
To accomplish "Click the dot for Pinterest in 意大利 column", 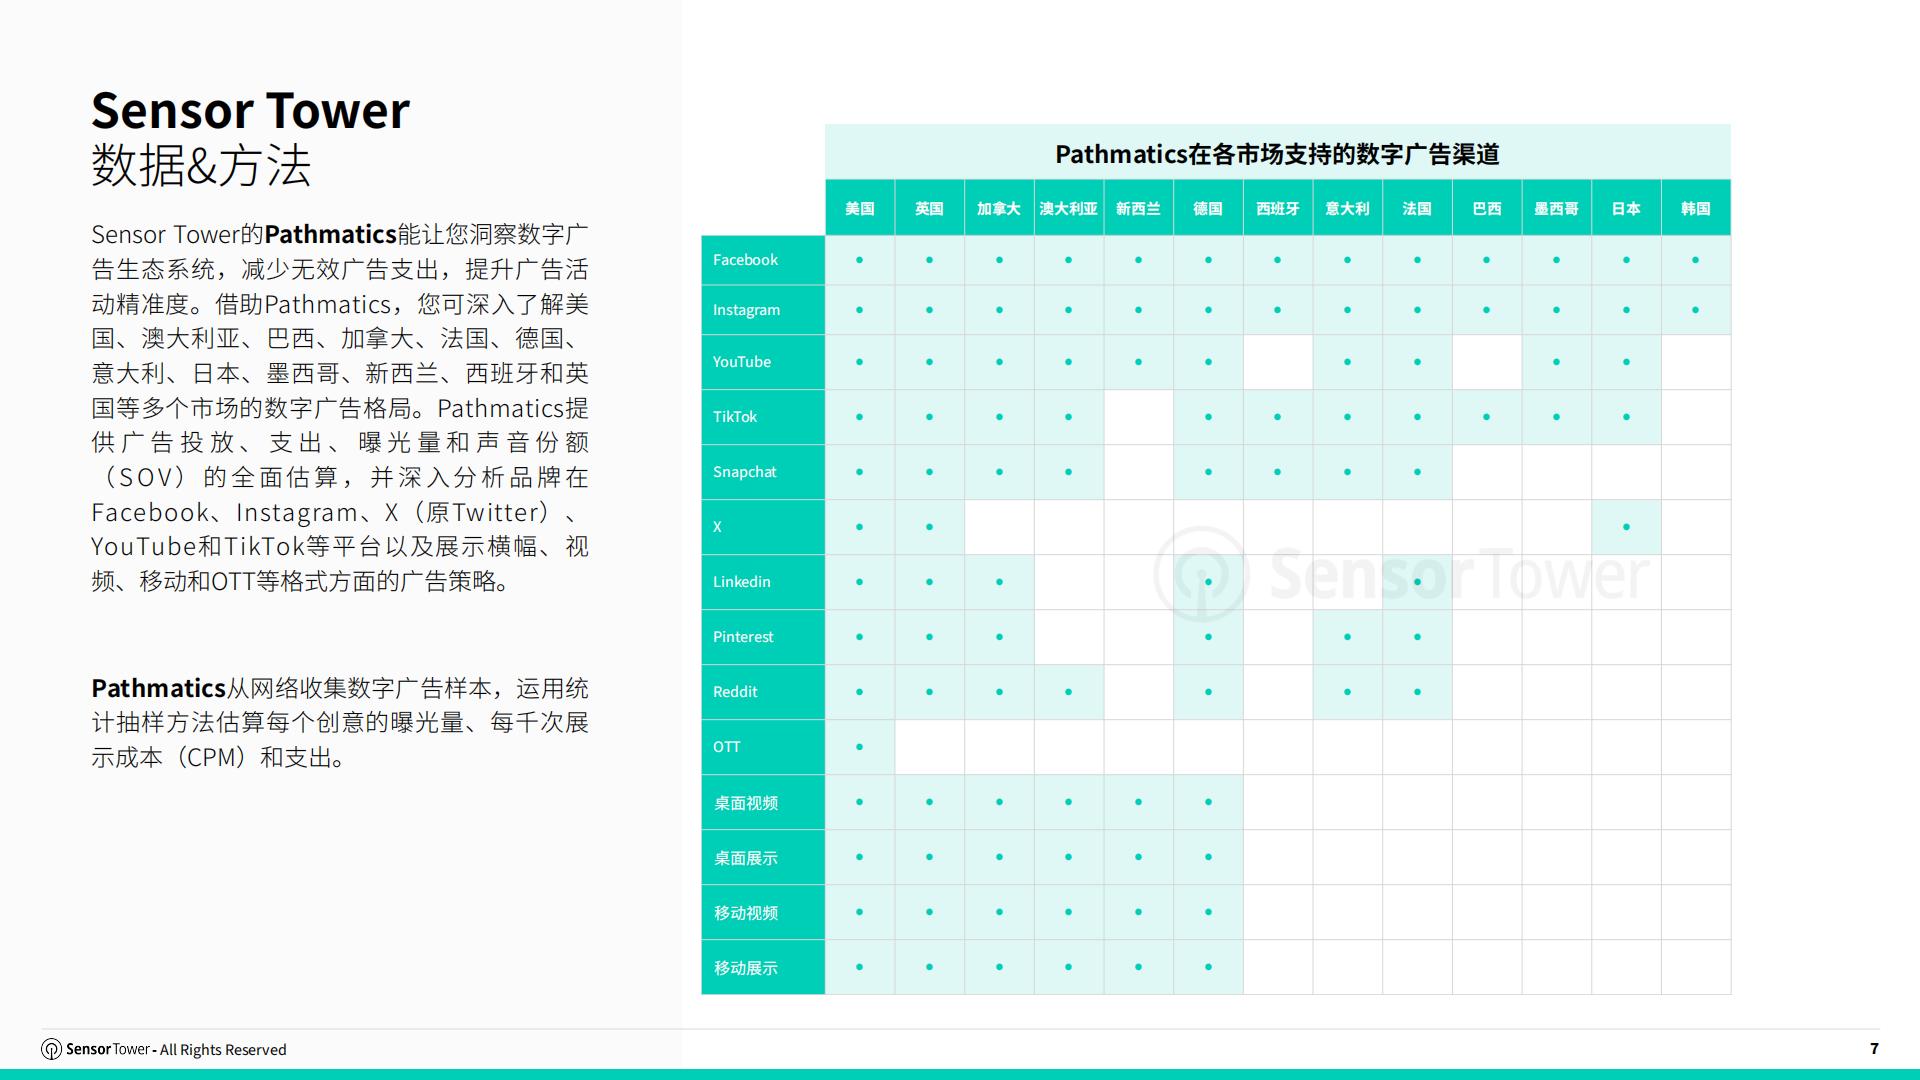I will click(x=1347, y=637).
